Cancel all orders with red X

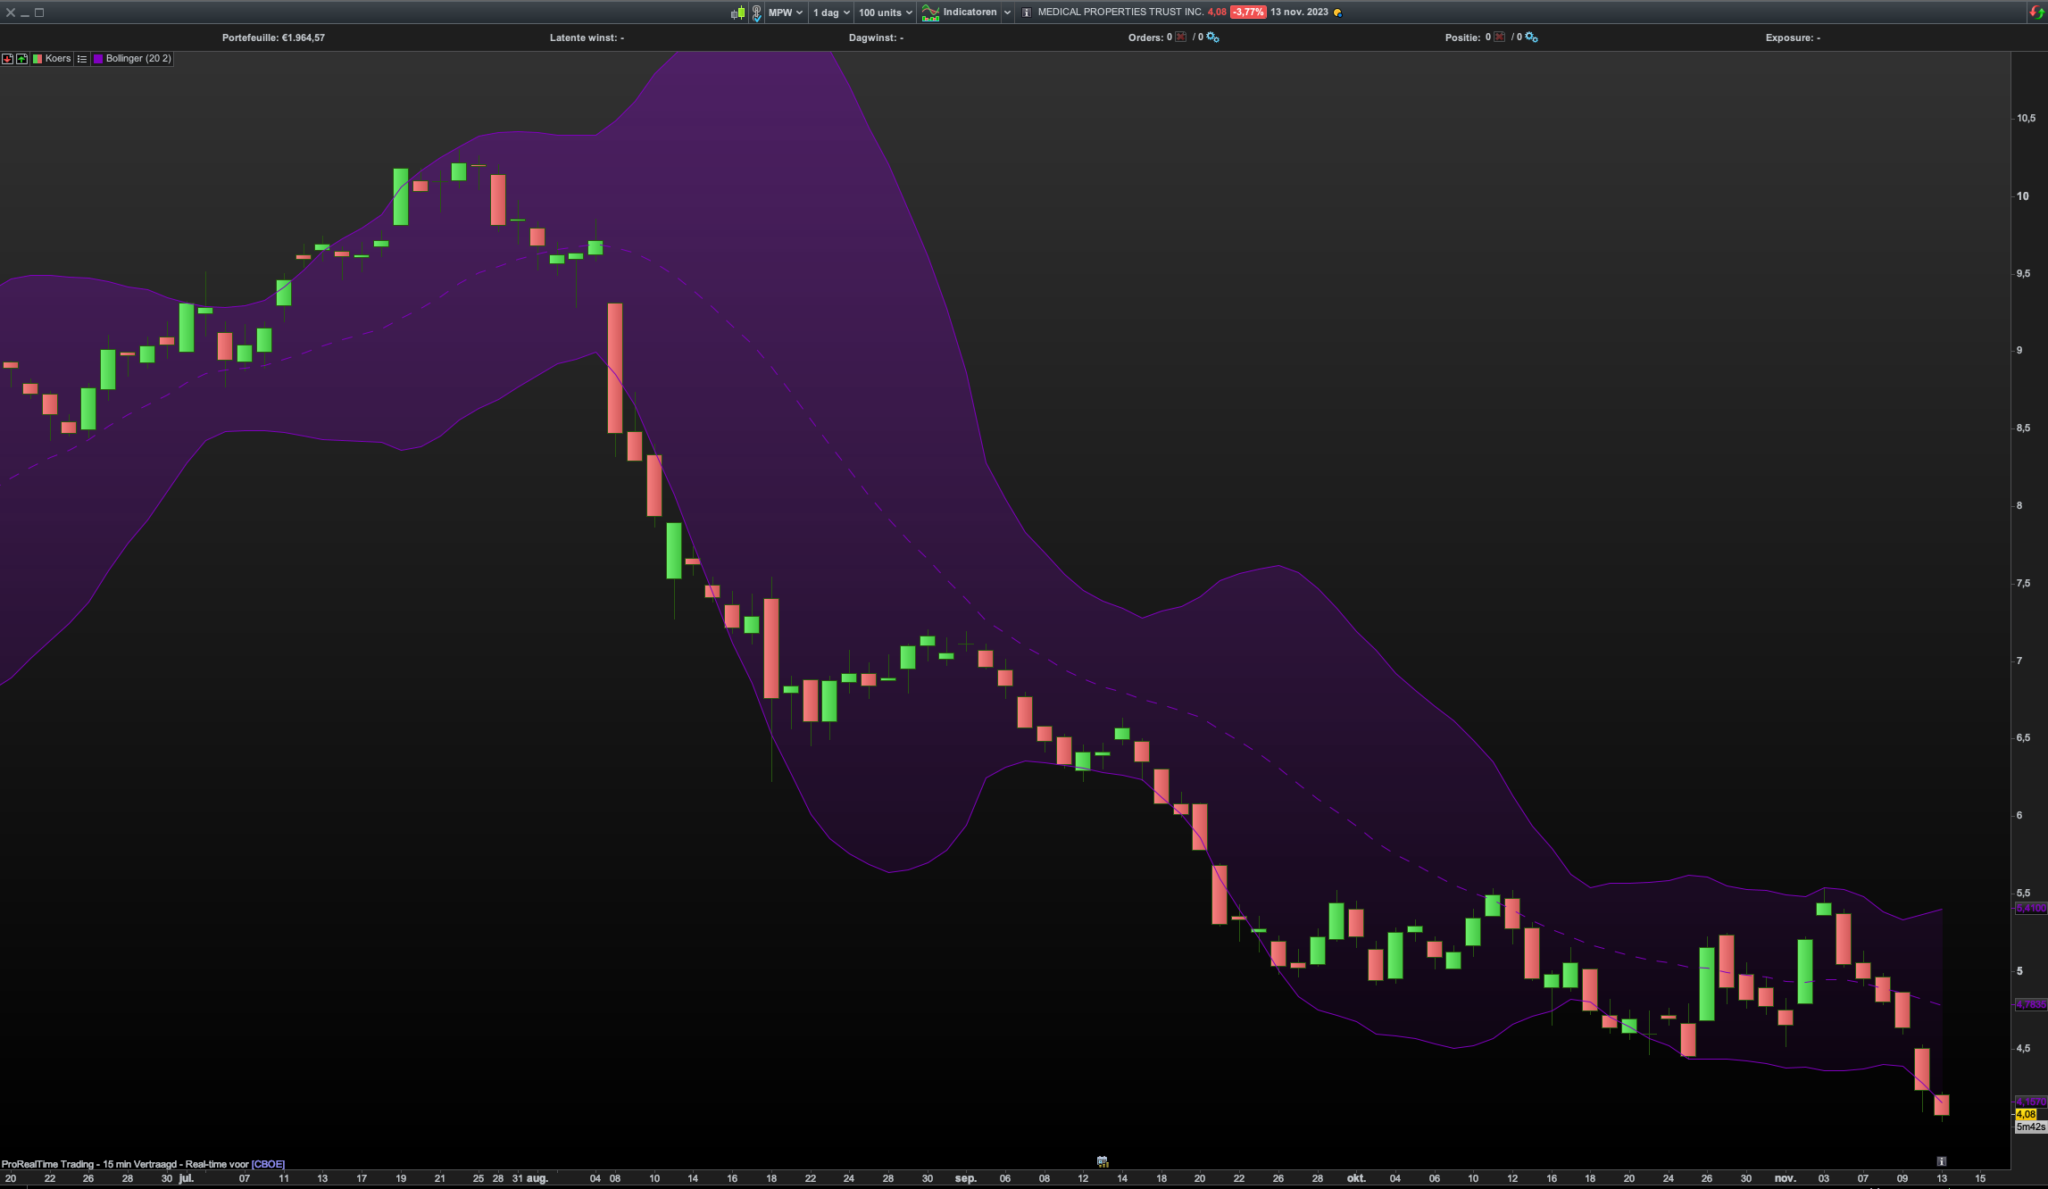click(x=1181, y=37)
